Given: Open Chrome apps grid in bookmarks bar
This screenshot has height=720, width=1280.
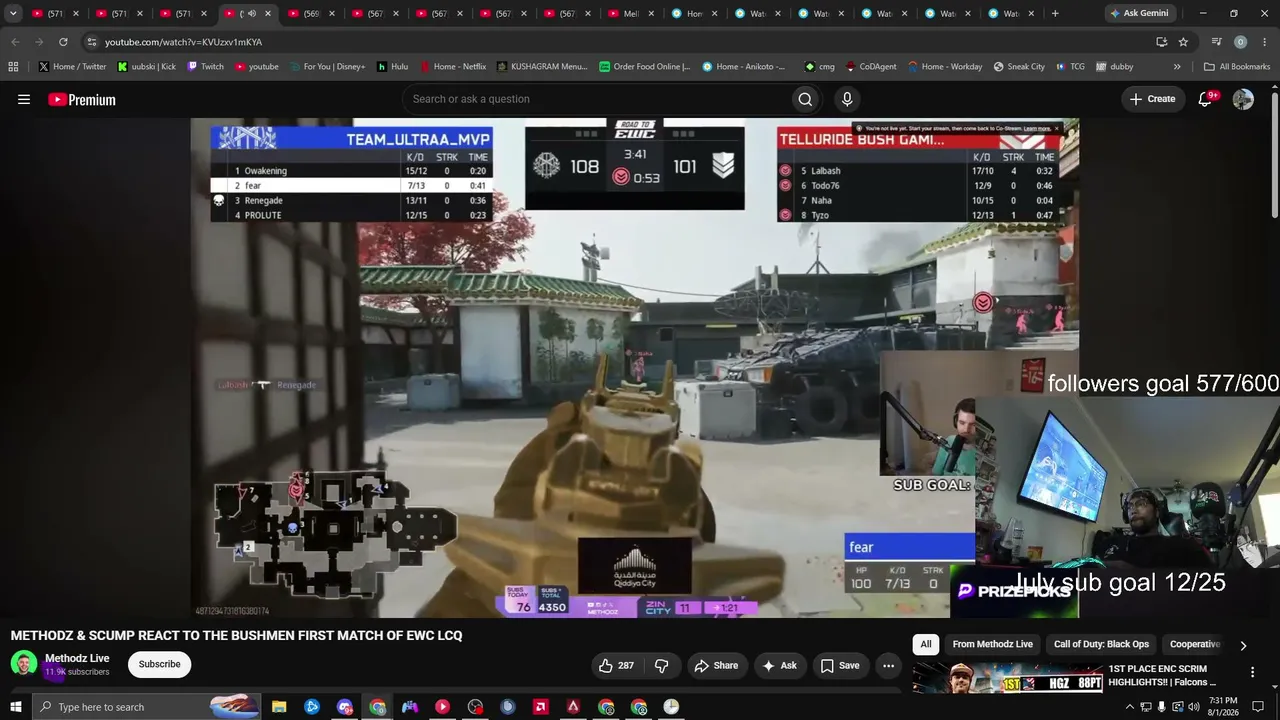Looking at the screenshot, I should click(x=13, y=67).
